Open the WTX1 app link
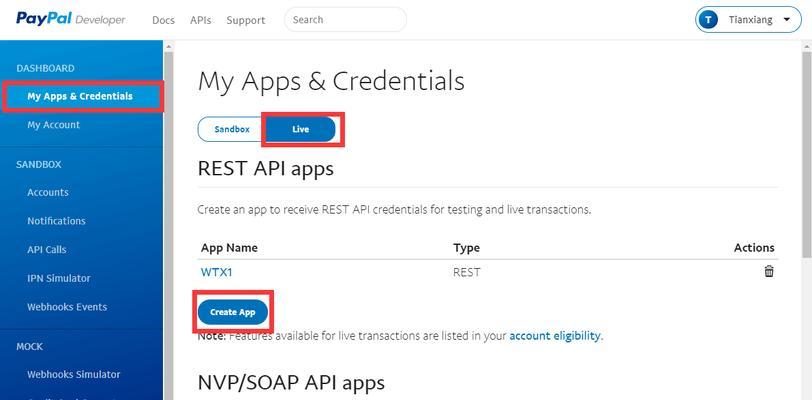 point(216,272)
